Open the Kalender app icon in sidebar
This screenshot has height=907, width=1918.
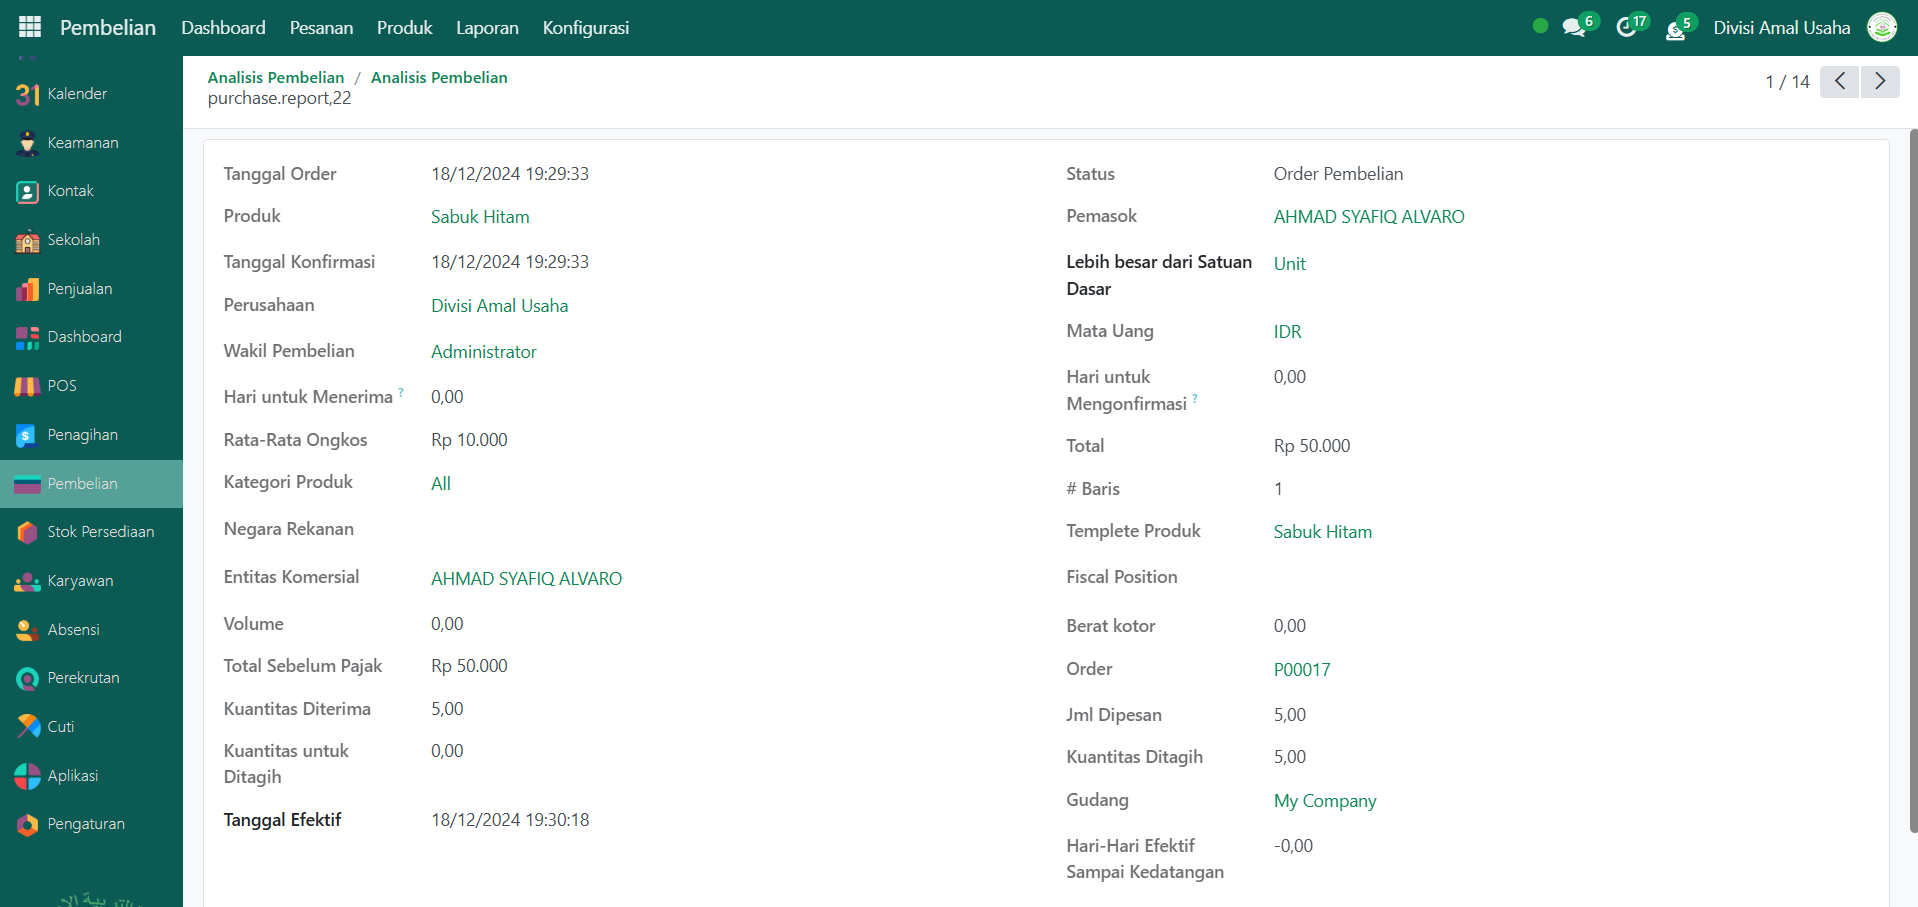tap(28, 94)
